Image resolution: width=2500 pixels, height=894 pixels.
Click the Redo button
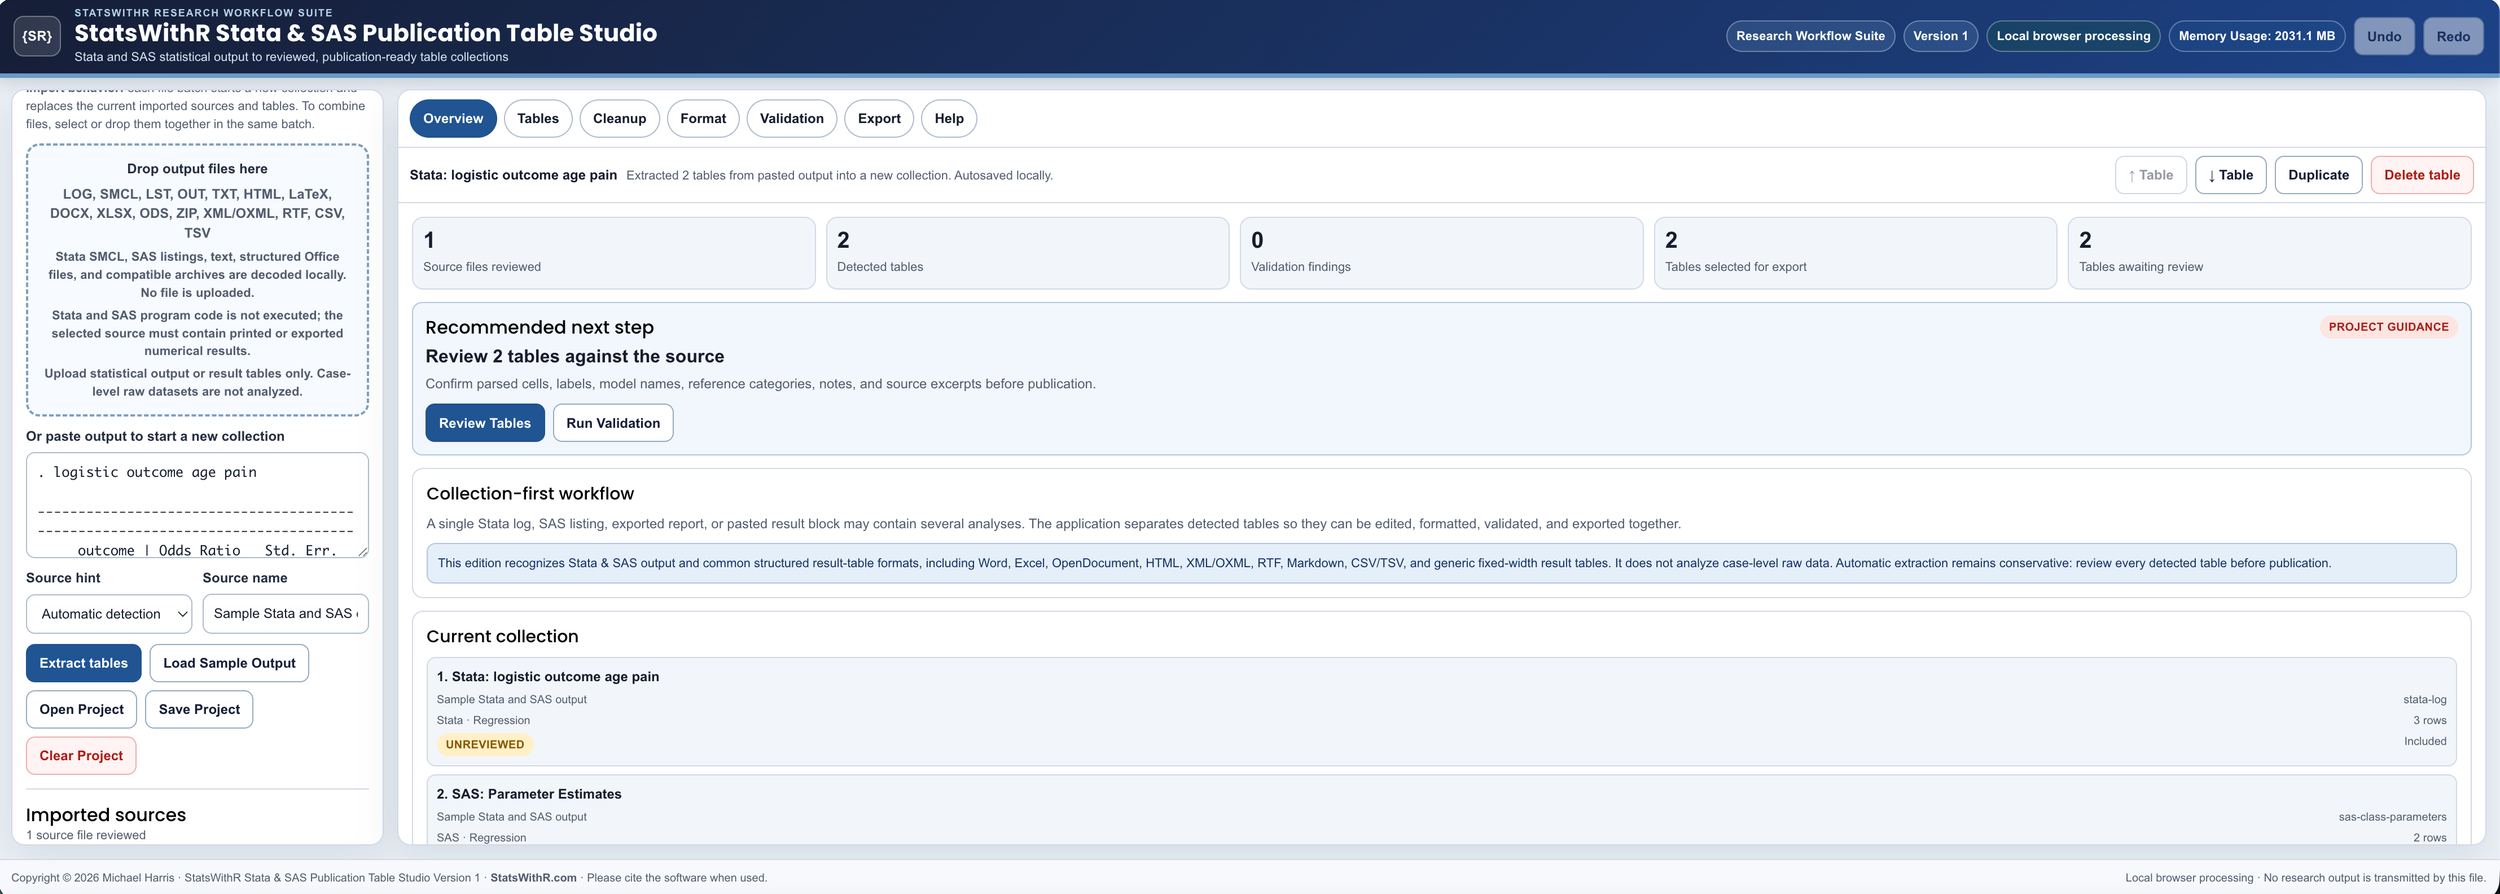2453,36
